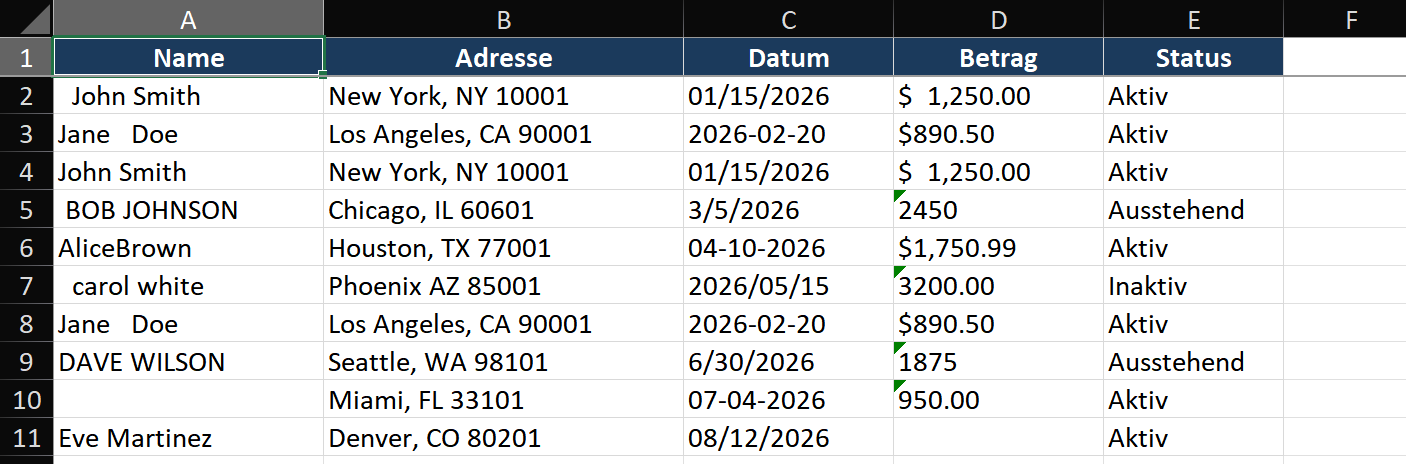This screenshot has width=1406, height=464.
Task: Select column F header
Action: point(1345,18)
